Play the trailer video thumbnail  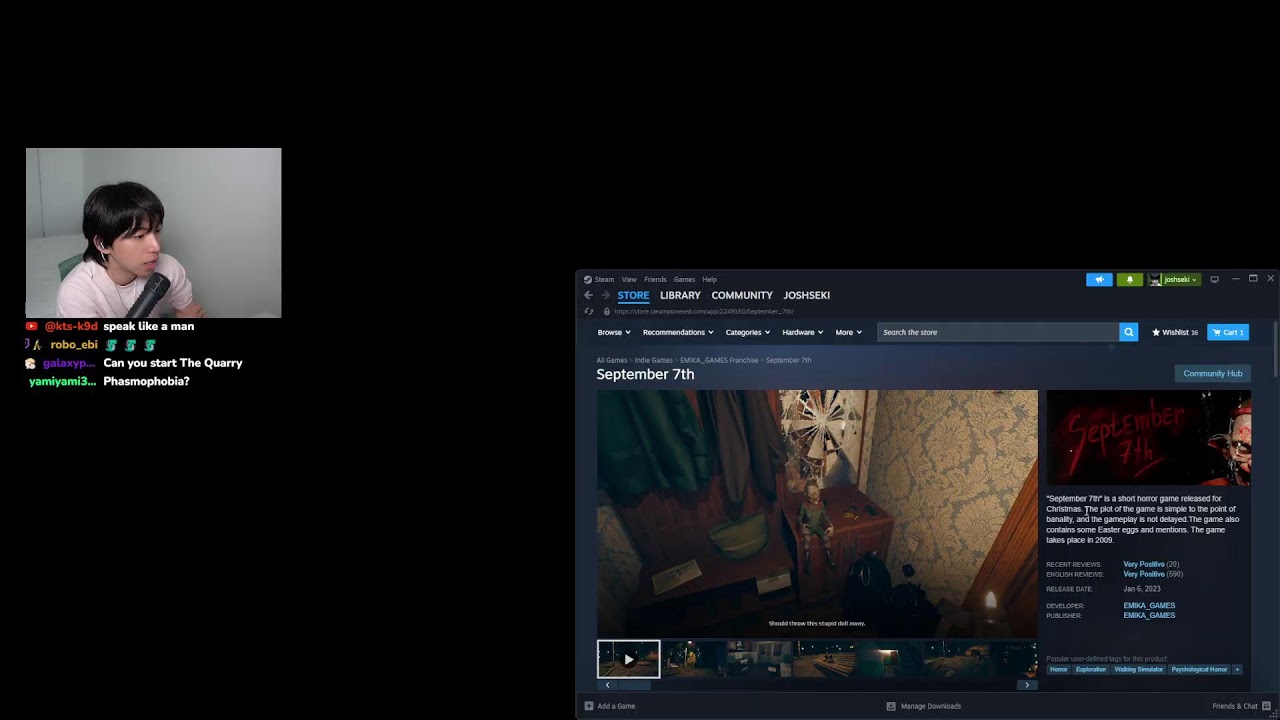628,659
